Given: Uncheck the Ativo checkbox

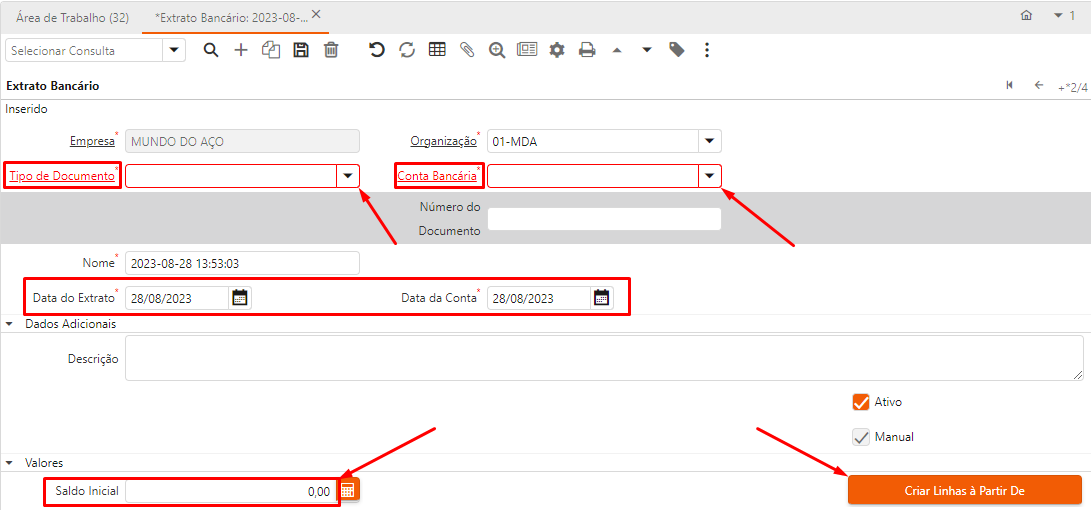Looking at the screenshot, I should tap(861, 402).
